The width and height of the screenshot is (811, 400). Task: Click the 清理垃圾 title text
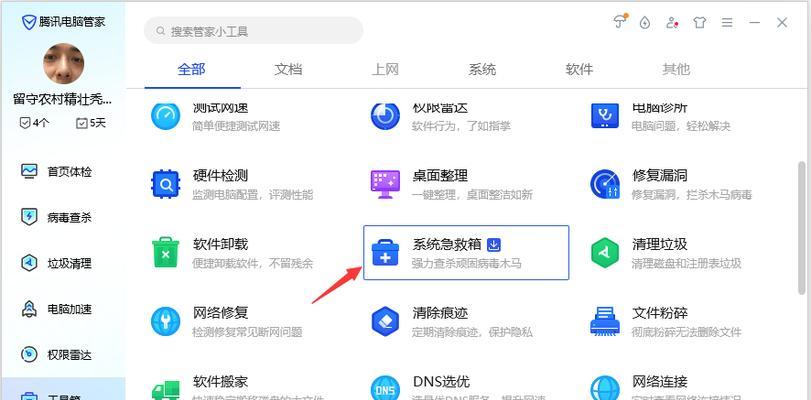(x=659, y=244)
